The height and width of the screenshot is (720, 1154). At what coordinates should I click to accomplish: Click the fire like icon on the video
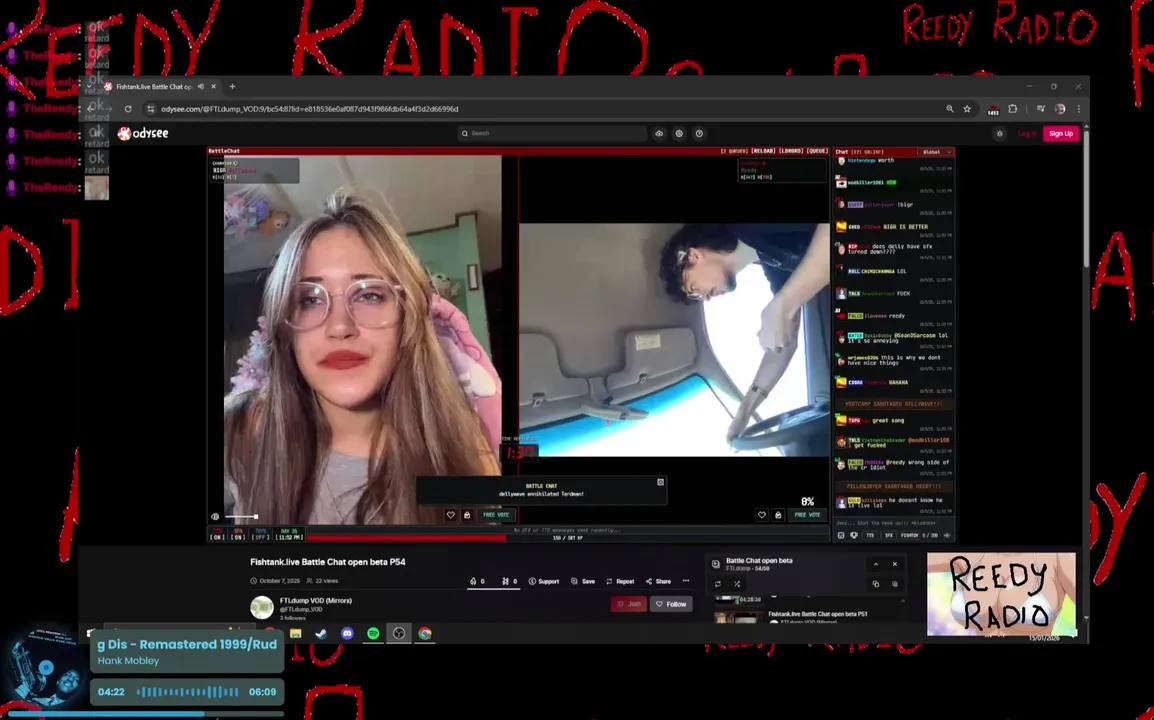472,581
